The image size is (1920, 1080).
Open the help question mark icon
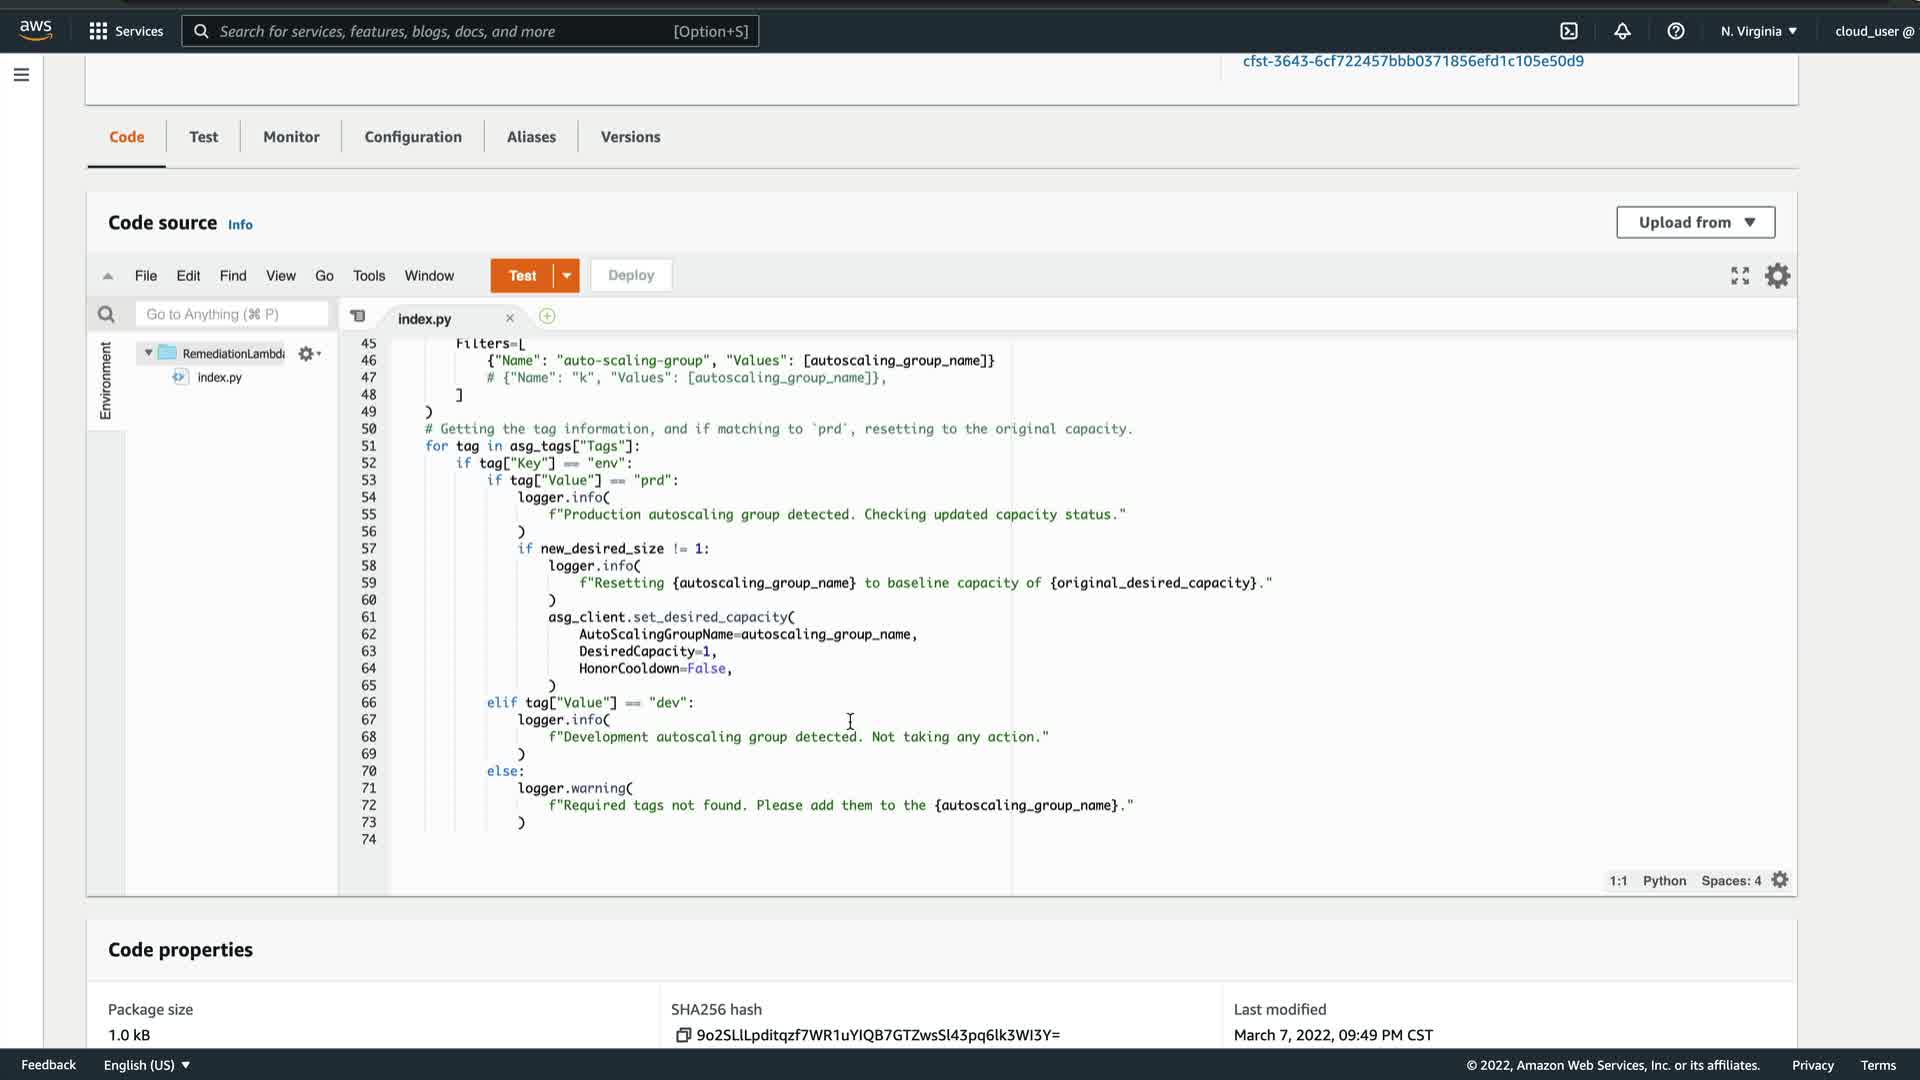click(1676, 31)
